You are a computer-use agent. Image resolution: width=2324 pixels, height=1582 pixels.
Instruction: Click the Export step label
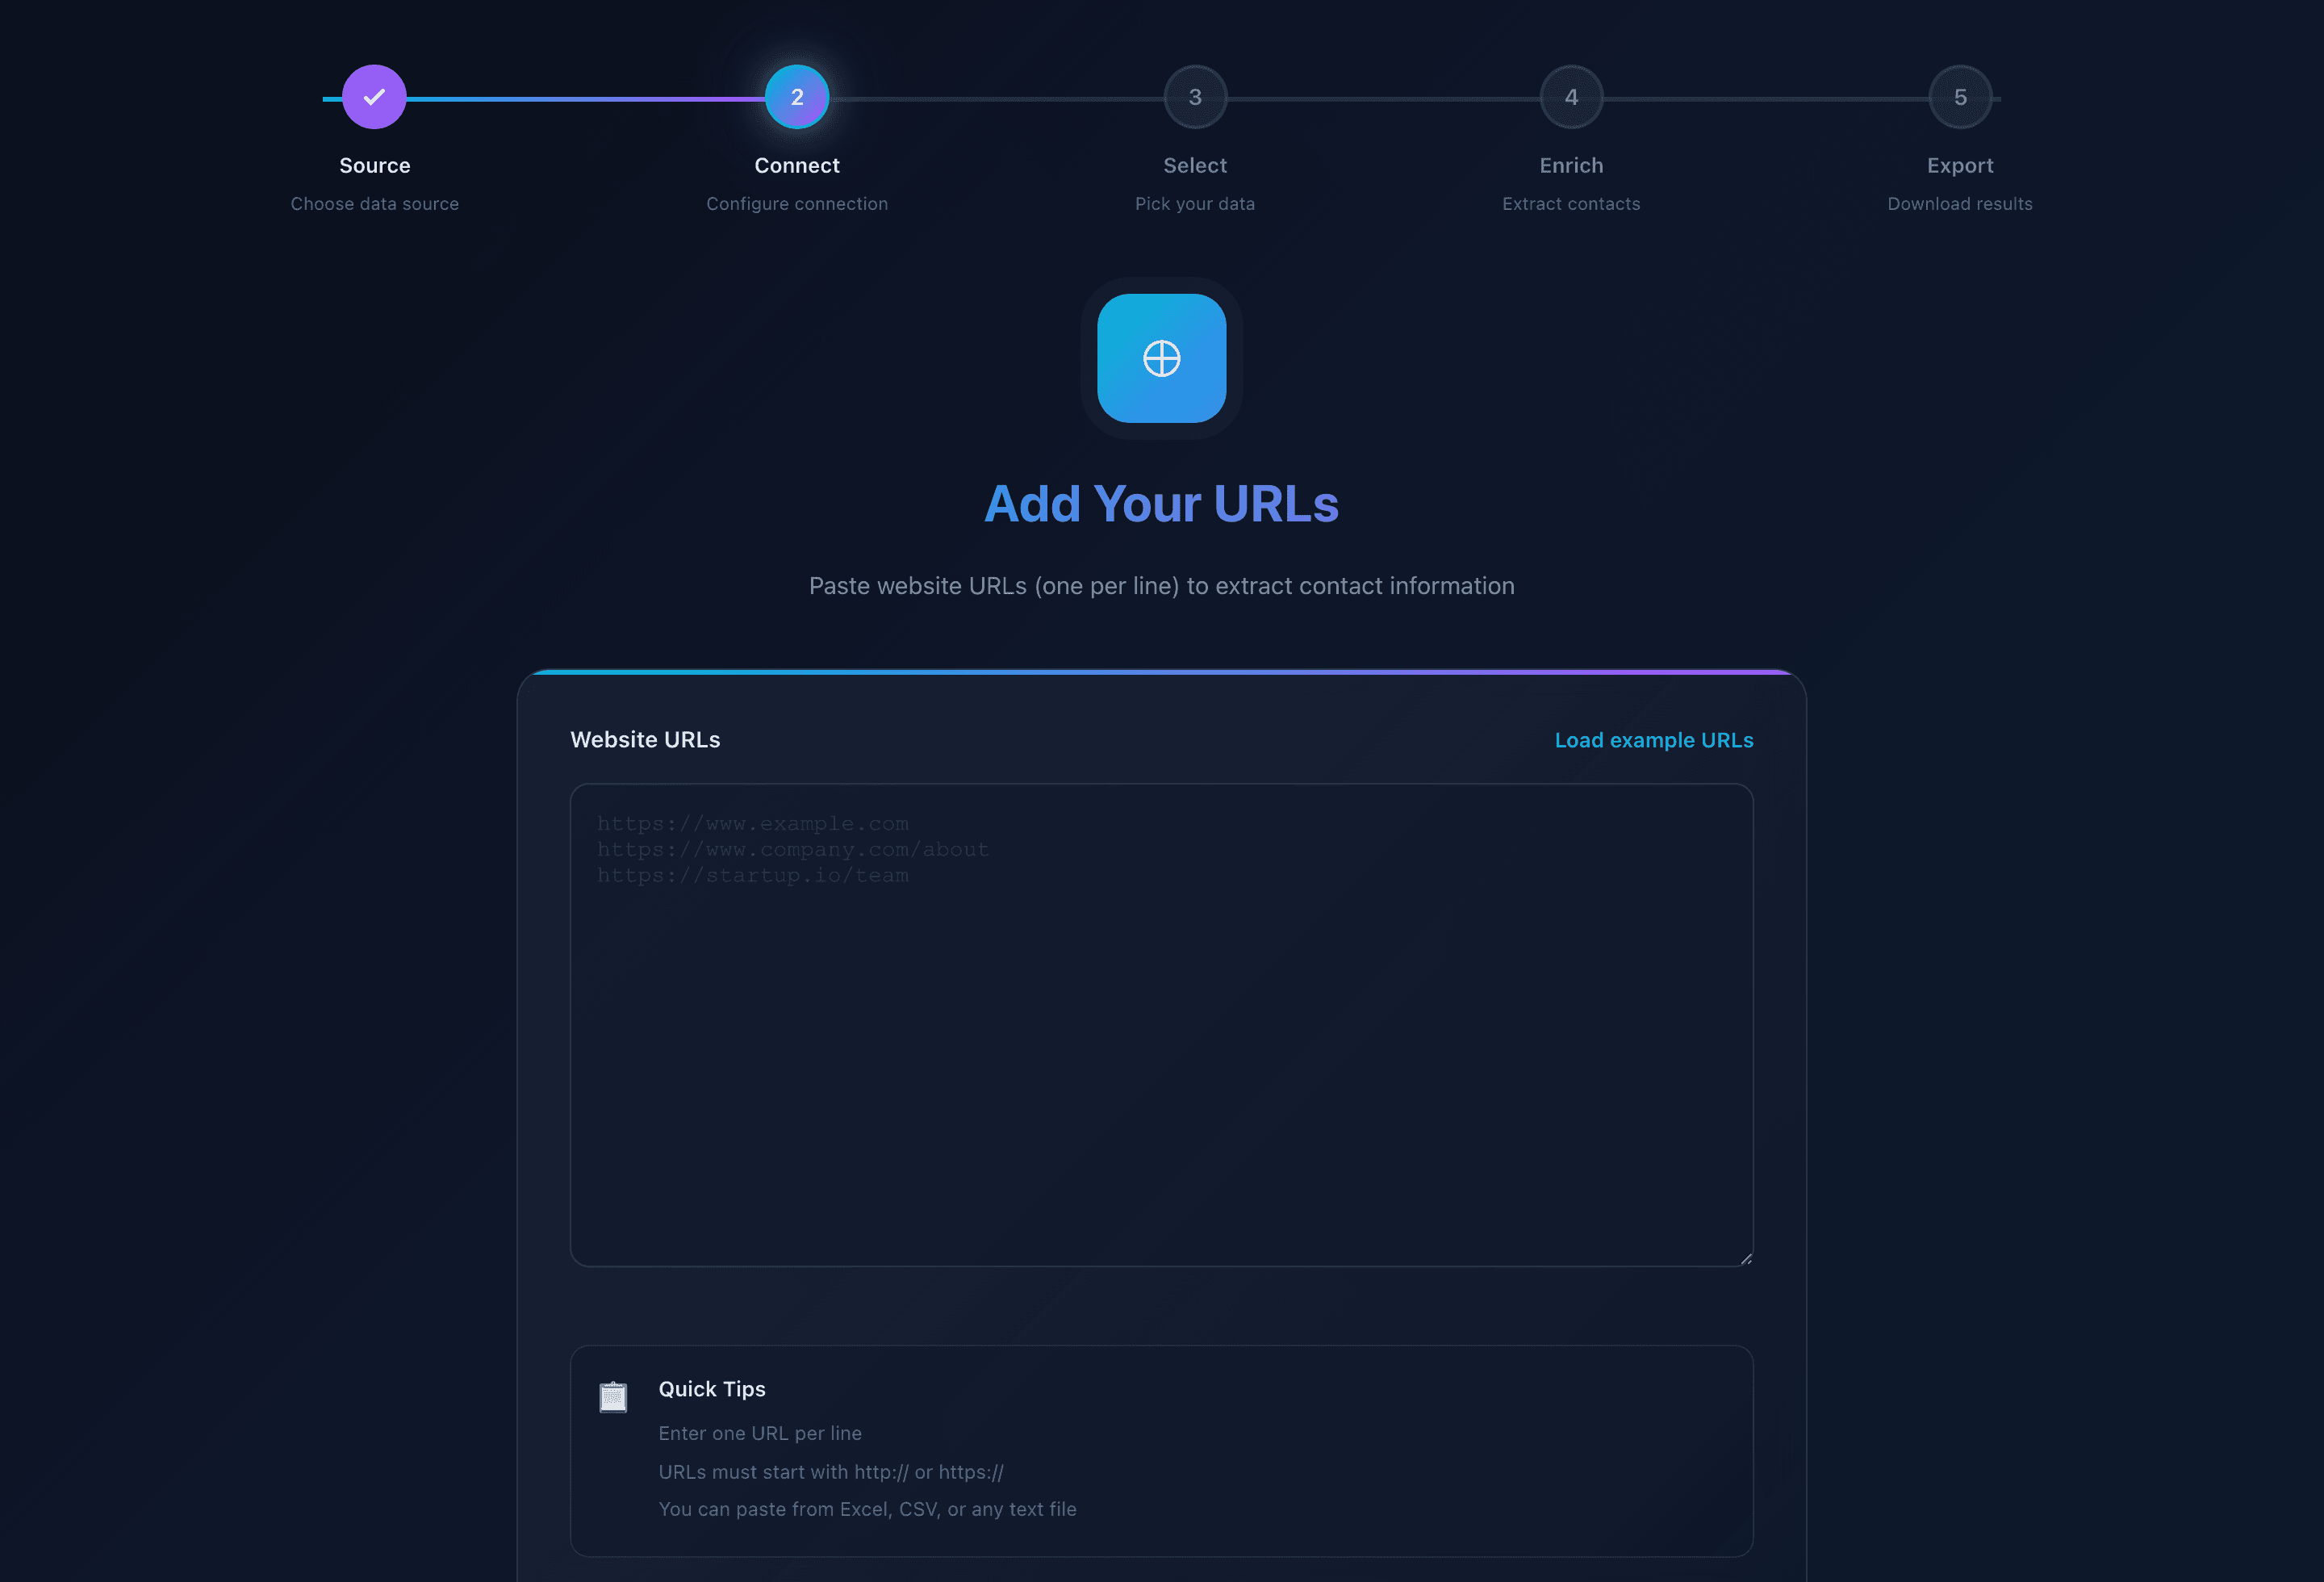tap(1960, 166)
